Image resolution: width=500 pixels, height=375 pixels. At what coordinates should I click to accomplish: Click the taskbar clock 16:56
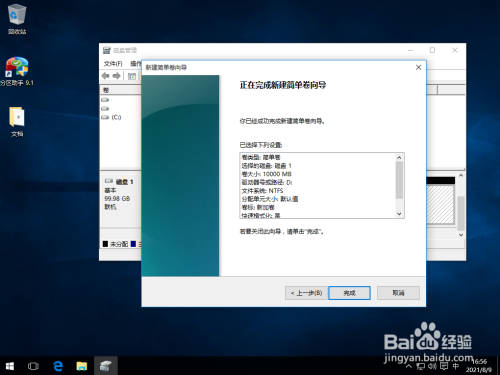pyautogui.click(x=480, y=361)
